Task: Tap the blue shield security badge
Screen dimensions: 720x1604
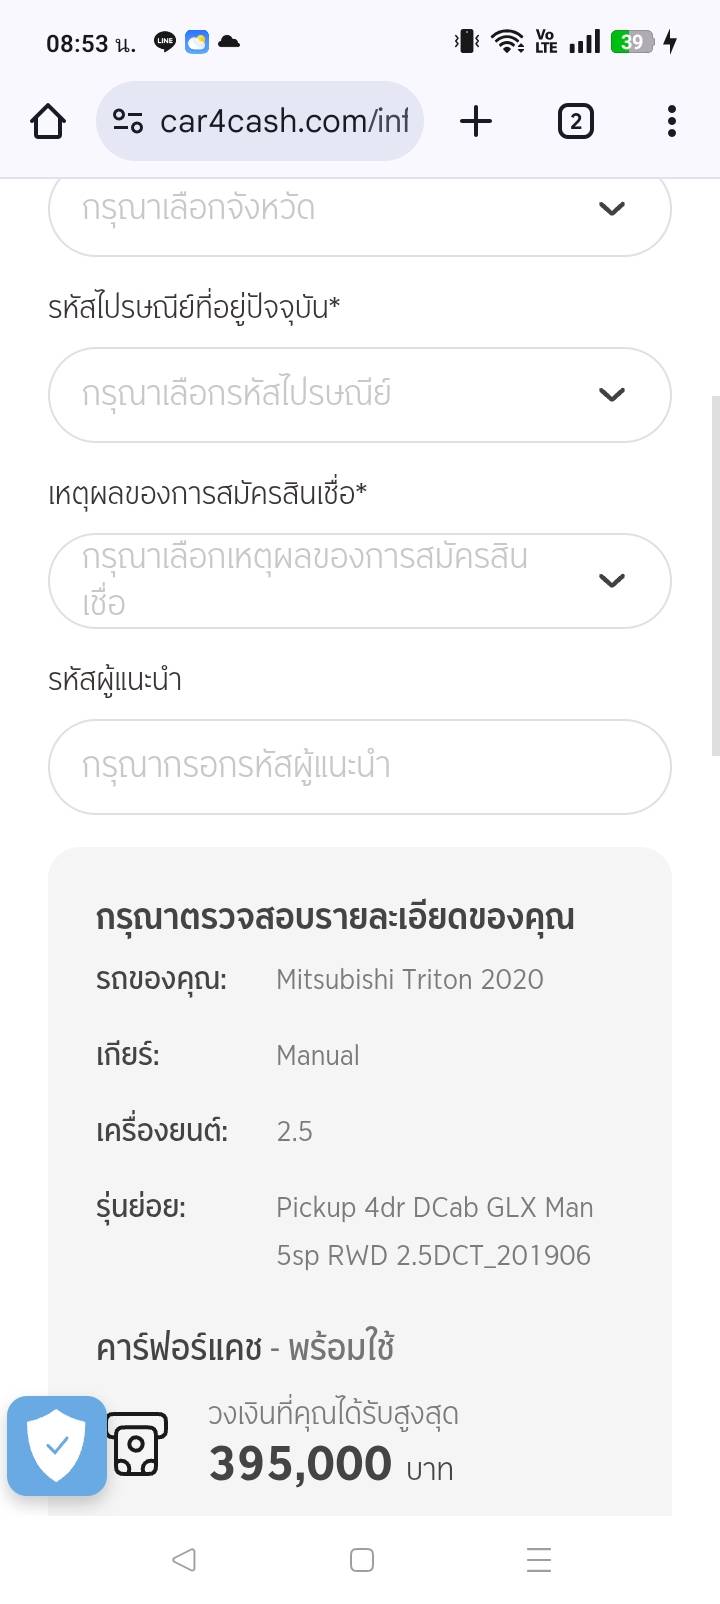Action: point(57,1445)
